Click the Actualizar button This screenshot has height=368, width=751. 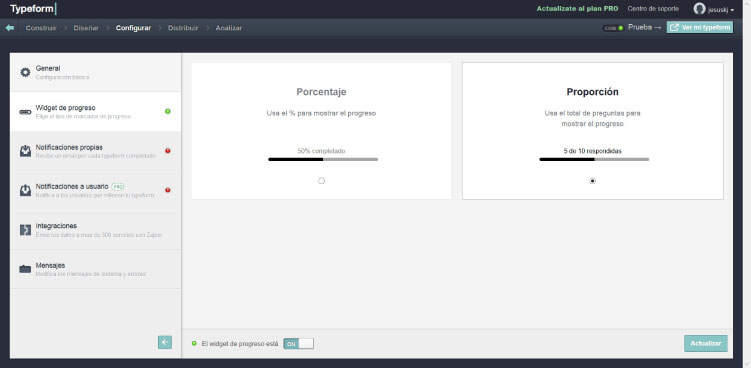[705, 344]
